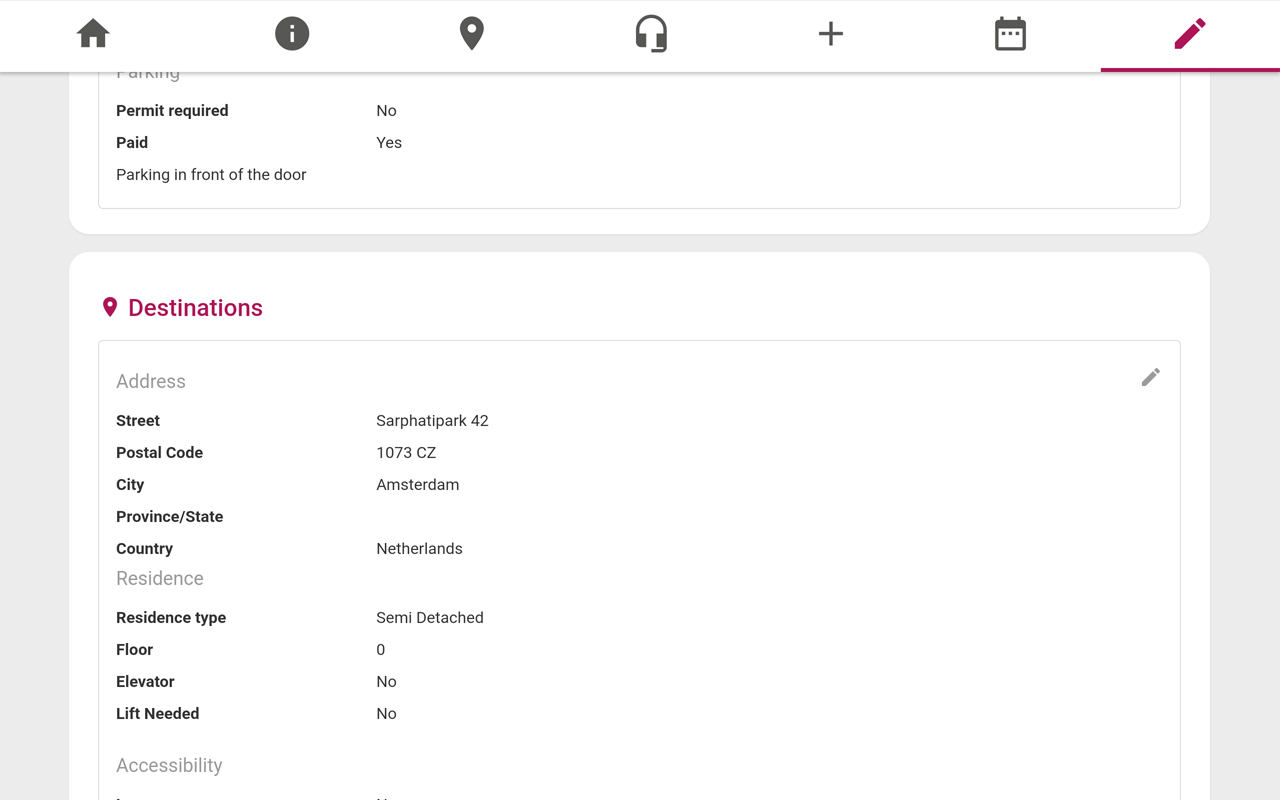
Task: Select the city value Amsterdam
Action: click(x=417, y=485)
